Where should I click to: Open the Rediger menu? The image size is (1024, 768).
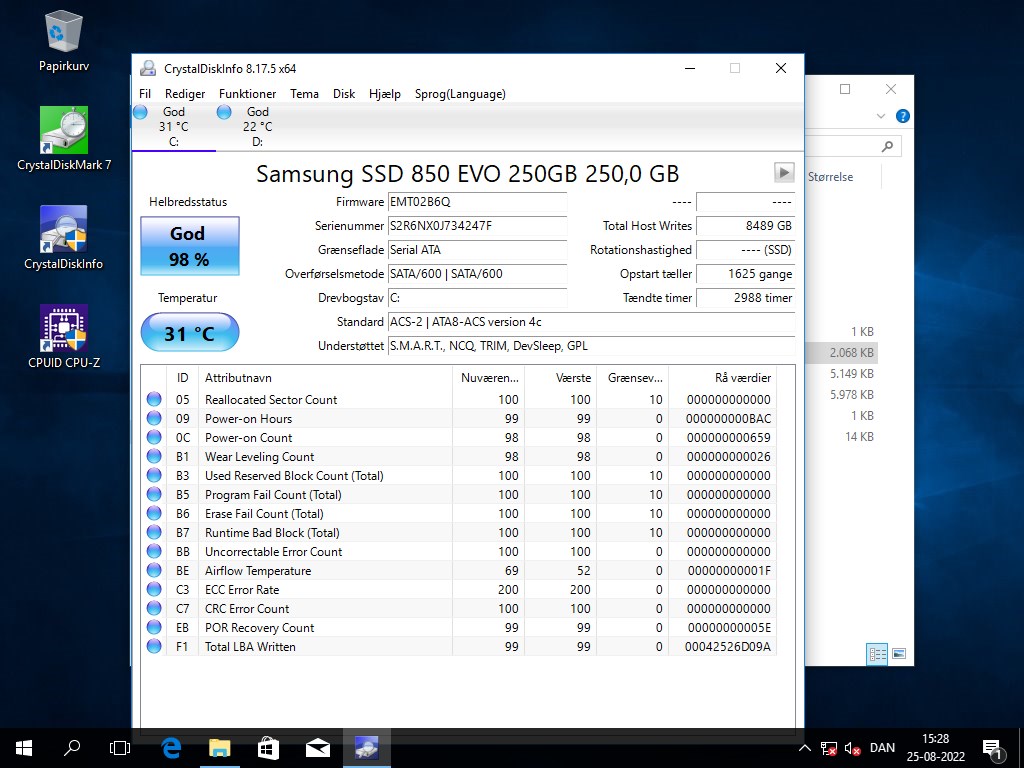tap(185, 93)
